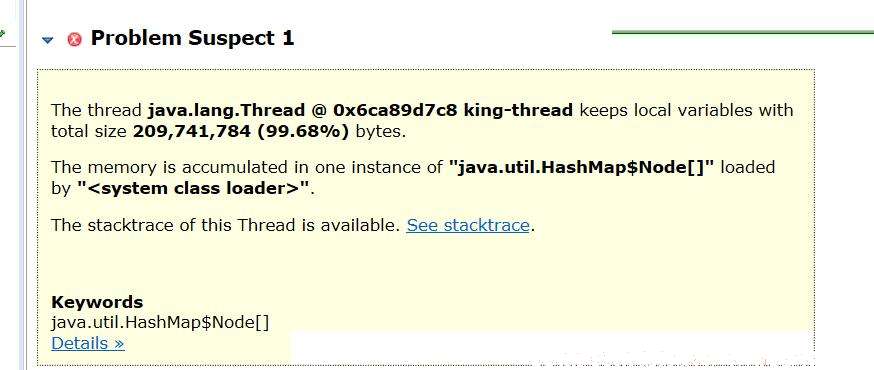The height and width of the screenshot is (370, 874).
Task: Click the Keywords heading
Action: tap(97, 302)
